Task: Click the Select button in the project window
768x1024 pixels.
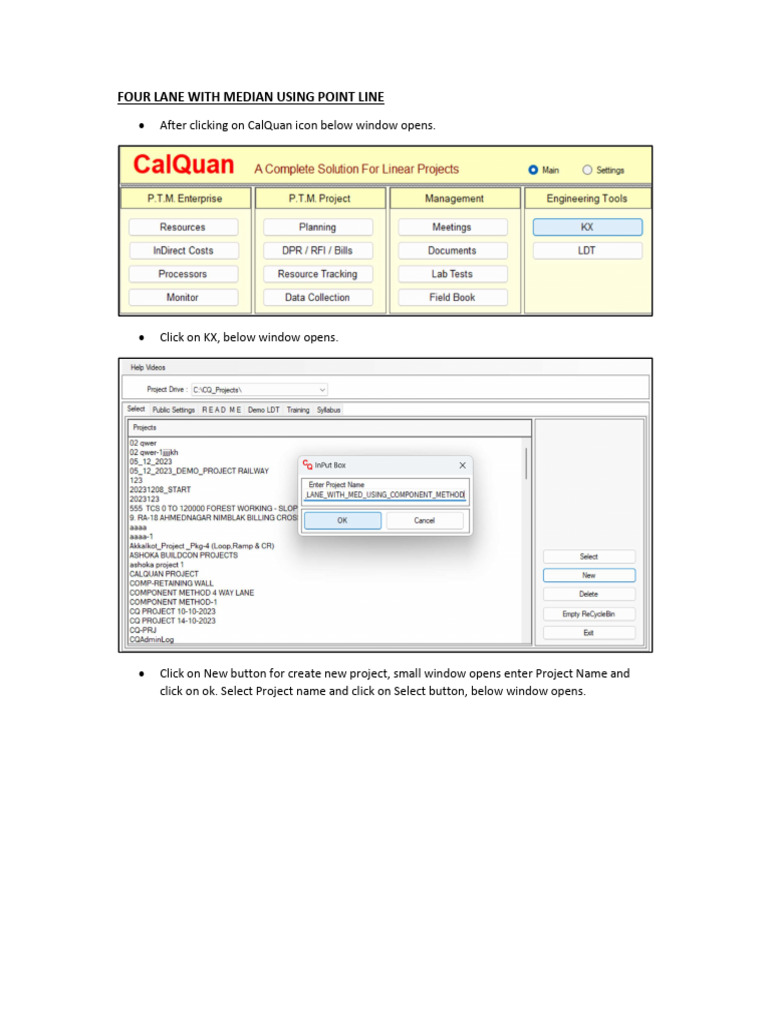Action: click(588, 556)
